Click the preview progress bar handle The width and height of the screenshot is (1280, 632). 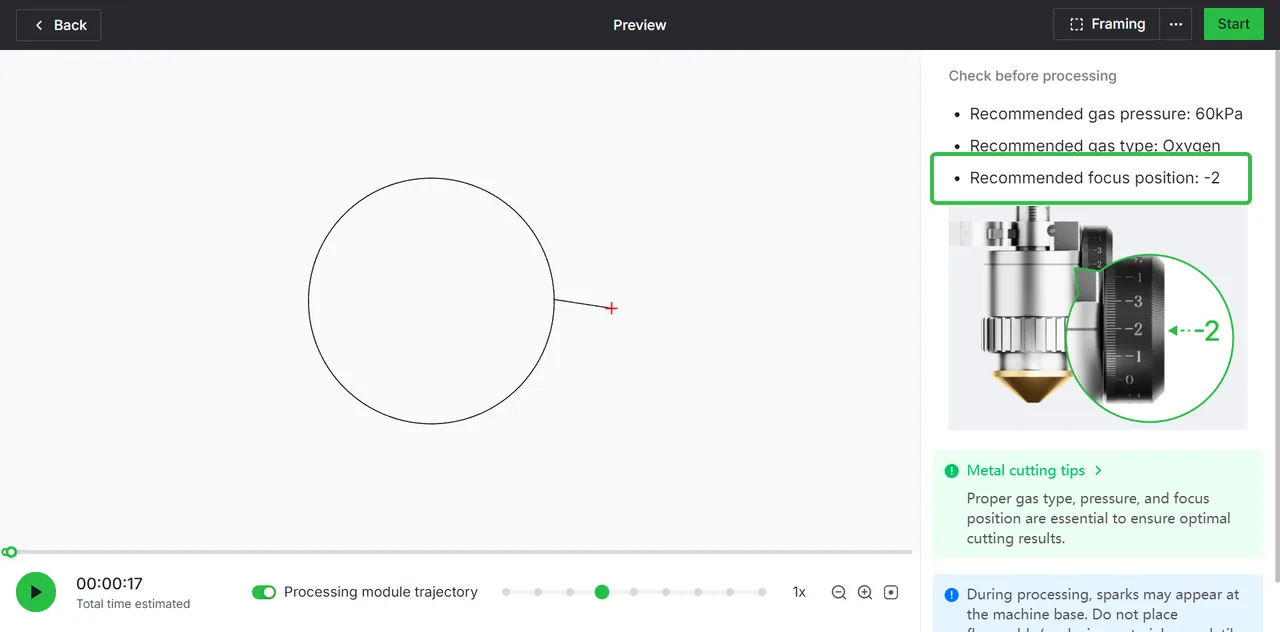point(10,552)
